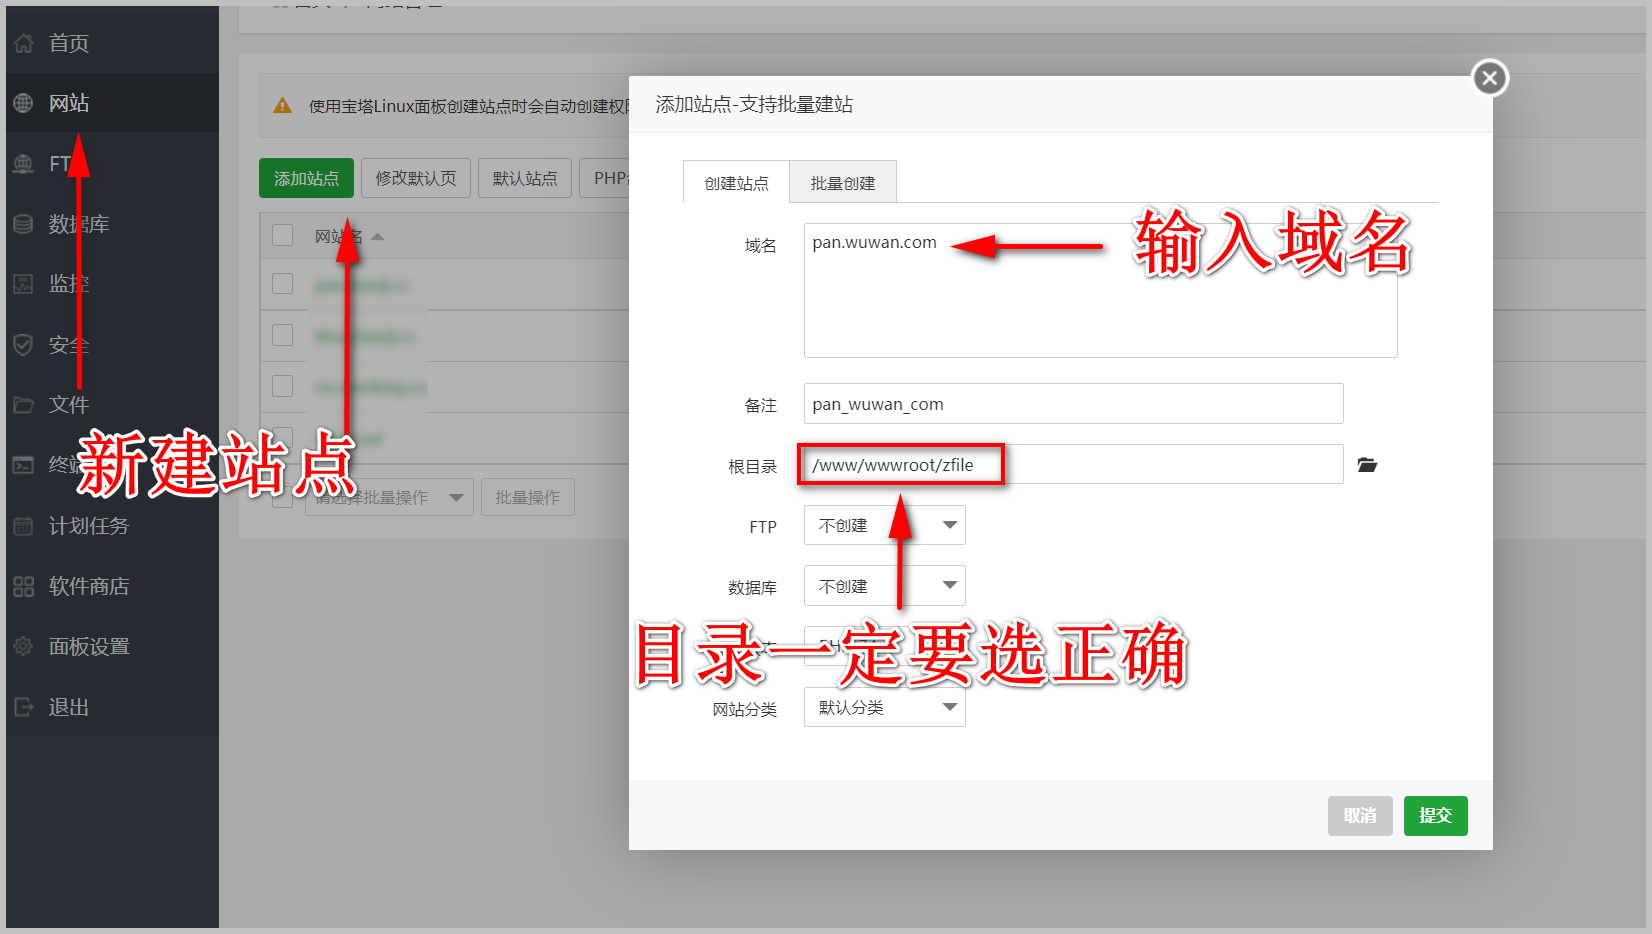Click the 软件商店 grid icon
The height and width of the screenshot is (934, 1652).
23,586
